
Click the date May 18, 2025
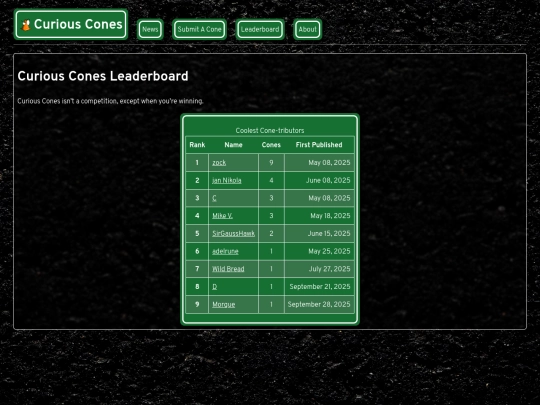point(330,216)
